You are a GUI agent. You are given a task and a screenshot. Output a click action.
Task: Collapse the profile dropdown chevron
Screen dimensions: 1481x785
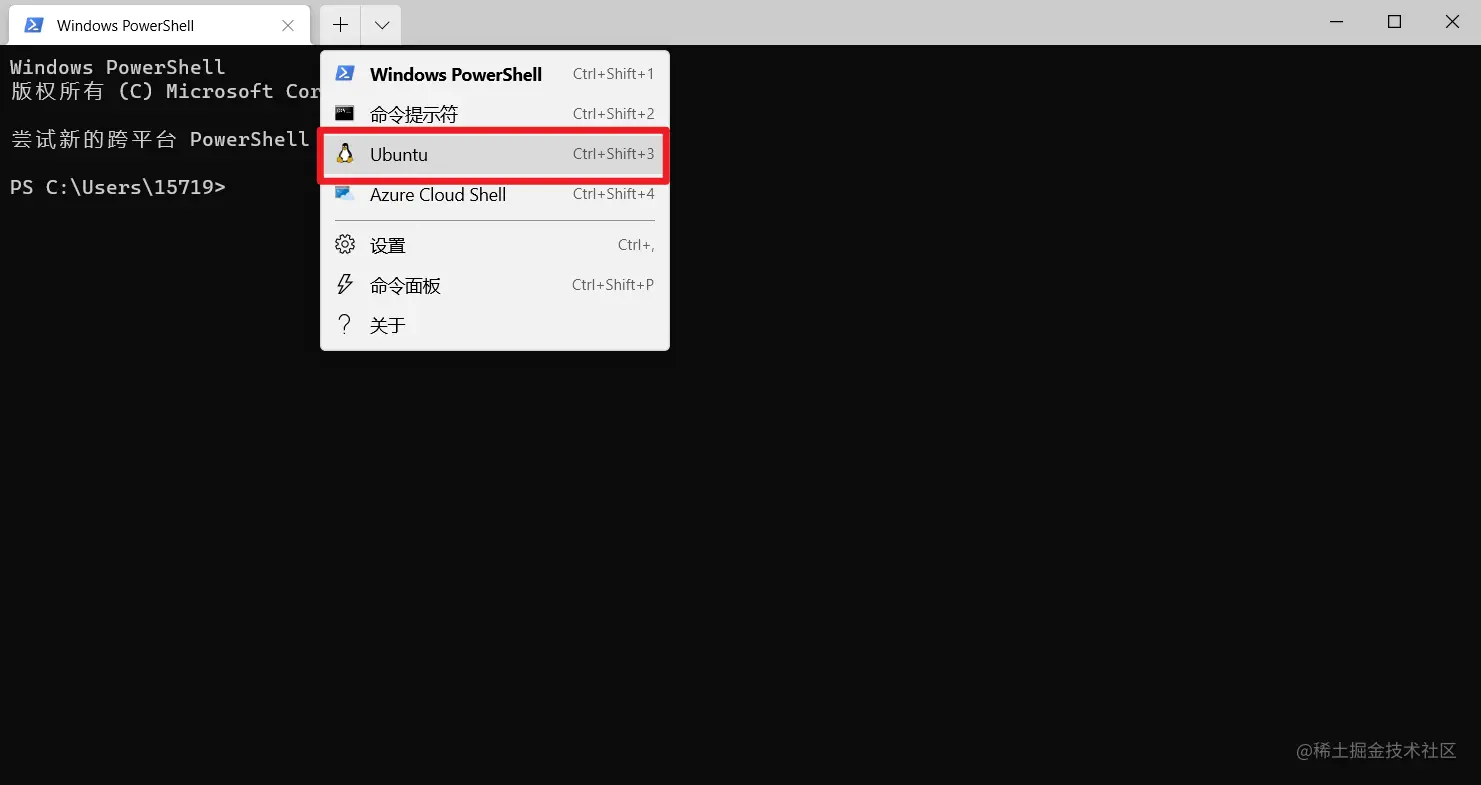coord(382,25)
